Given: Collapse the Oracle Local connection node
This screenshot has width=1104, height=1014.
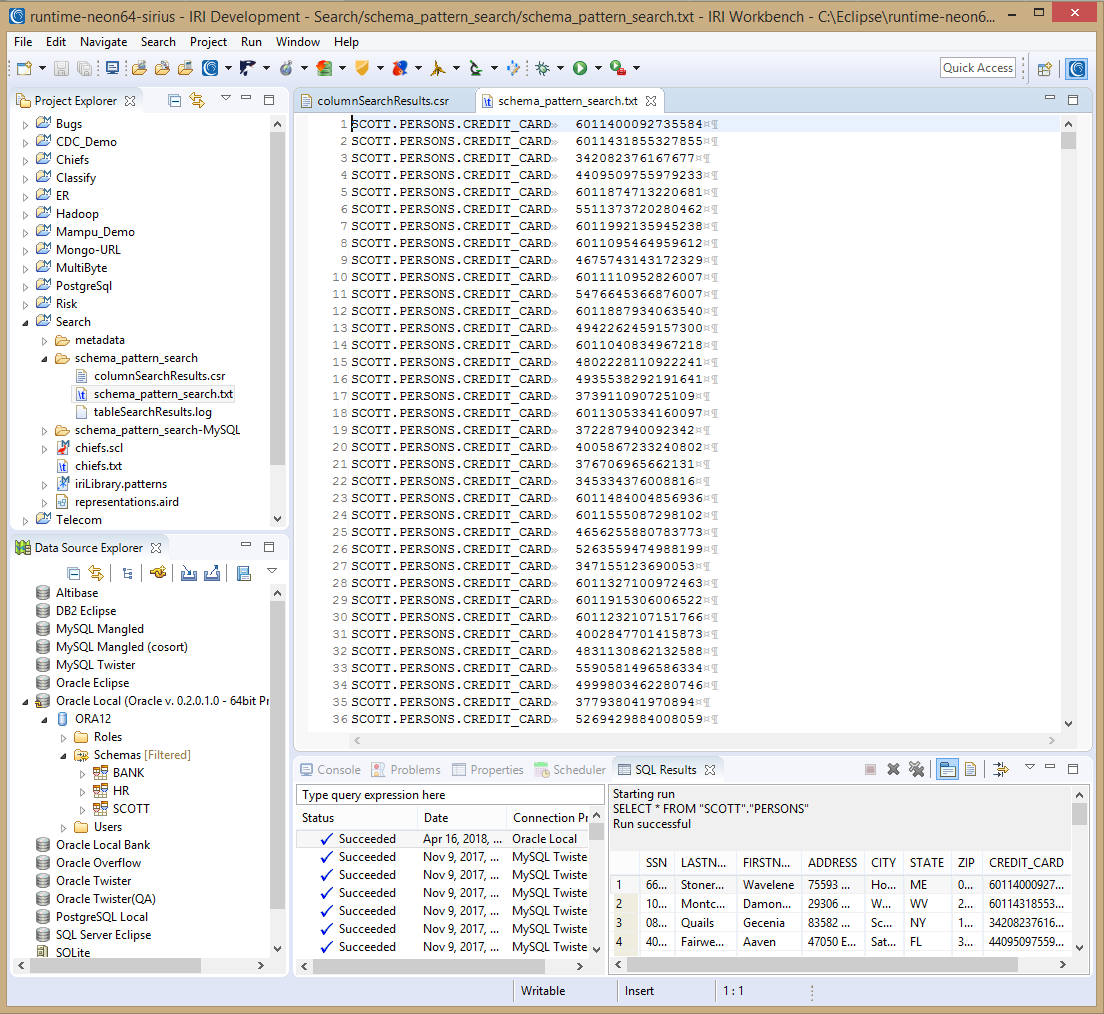Looking at the screenshot, I should coord(25,701).
